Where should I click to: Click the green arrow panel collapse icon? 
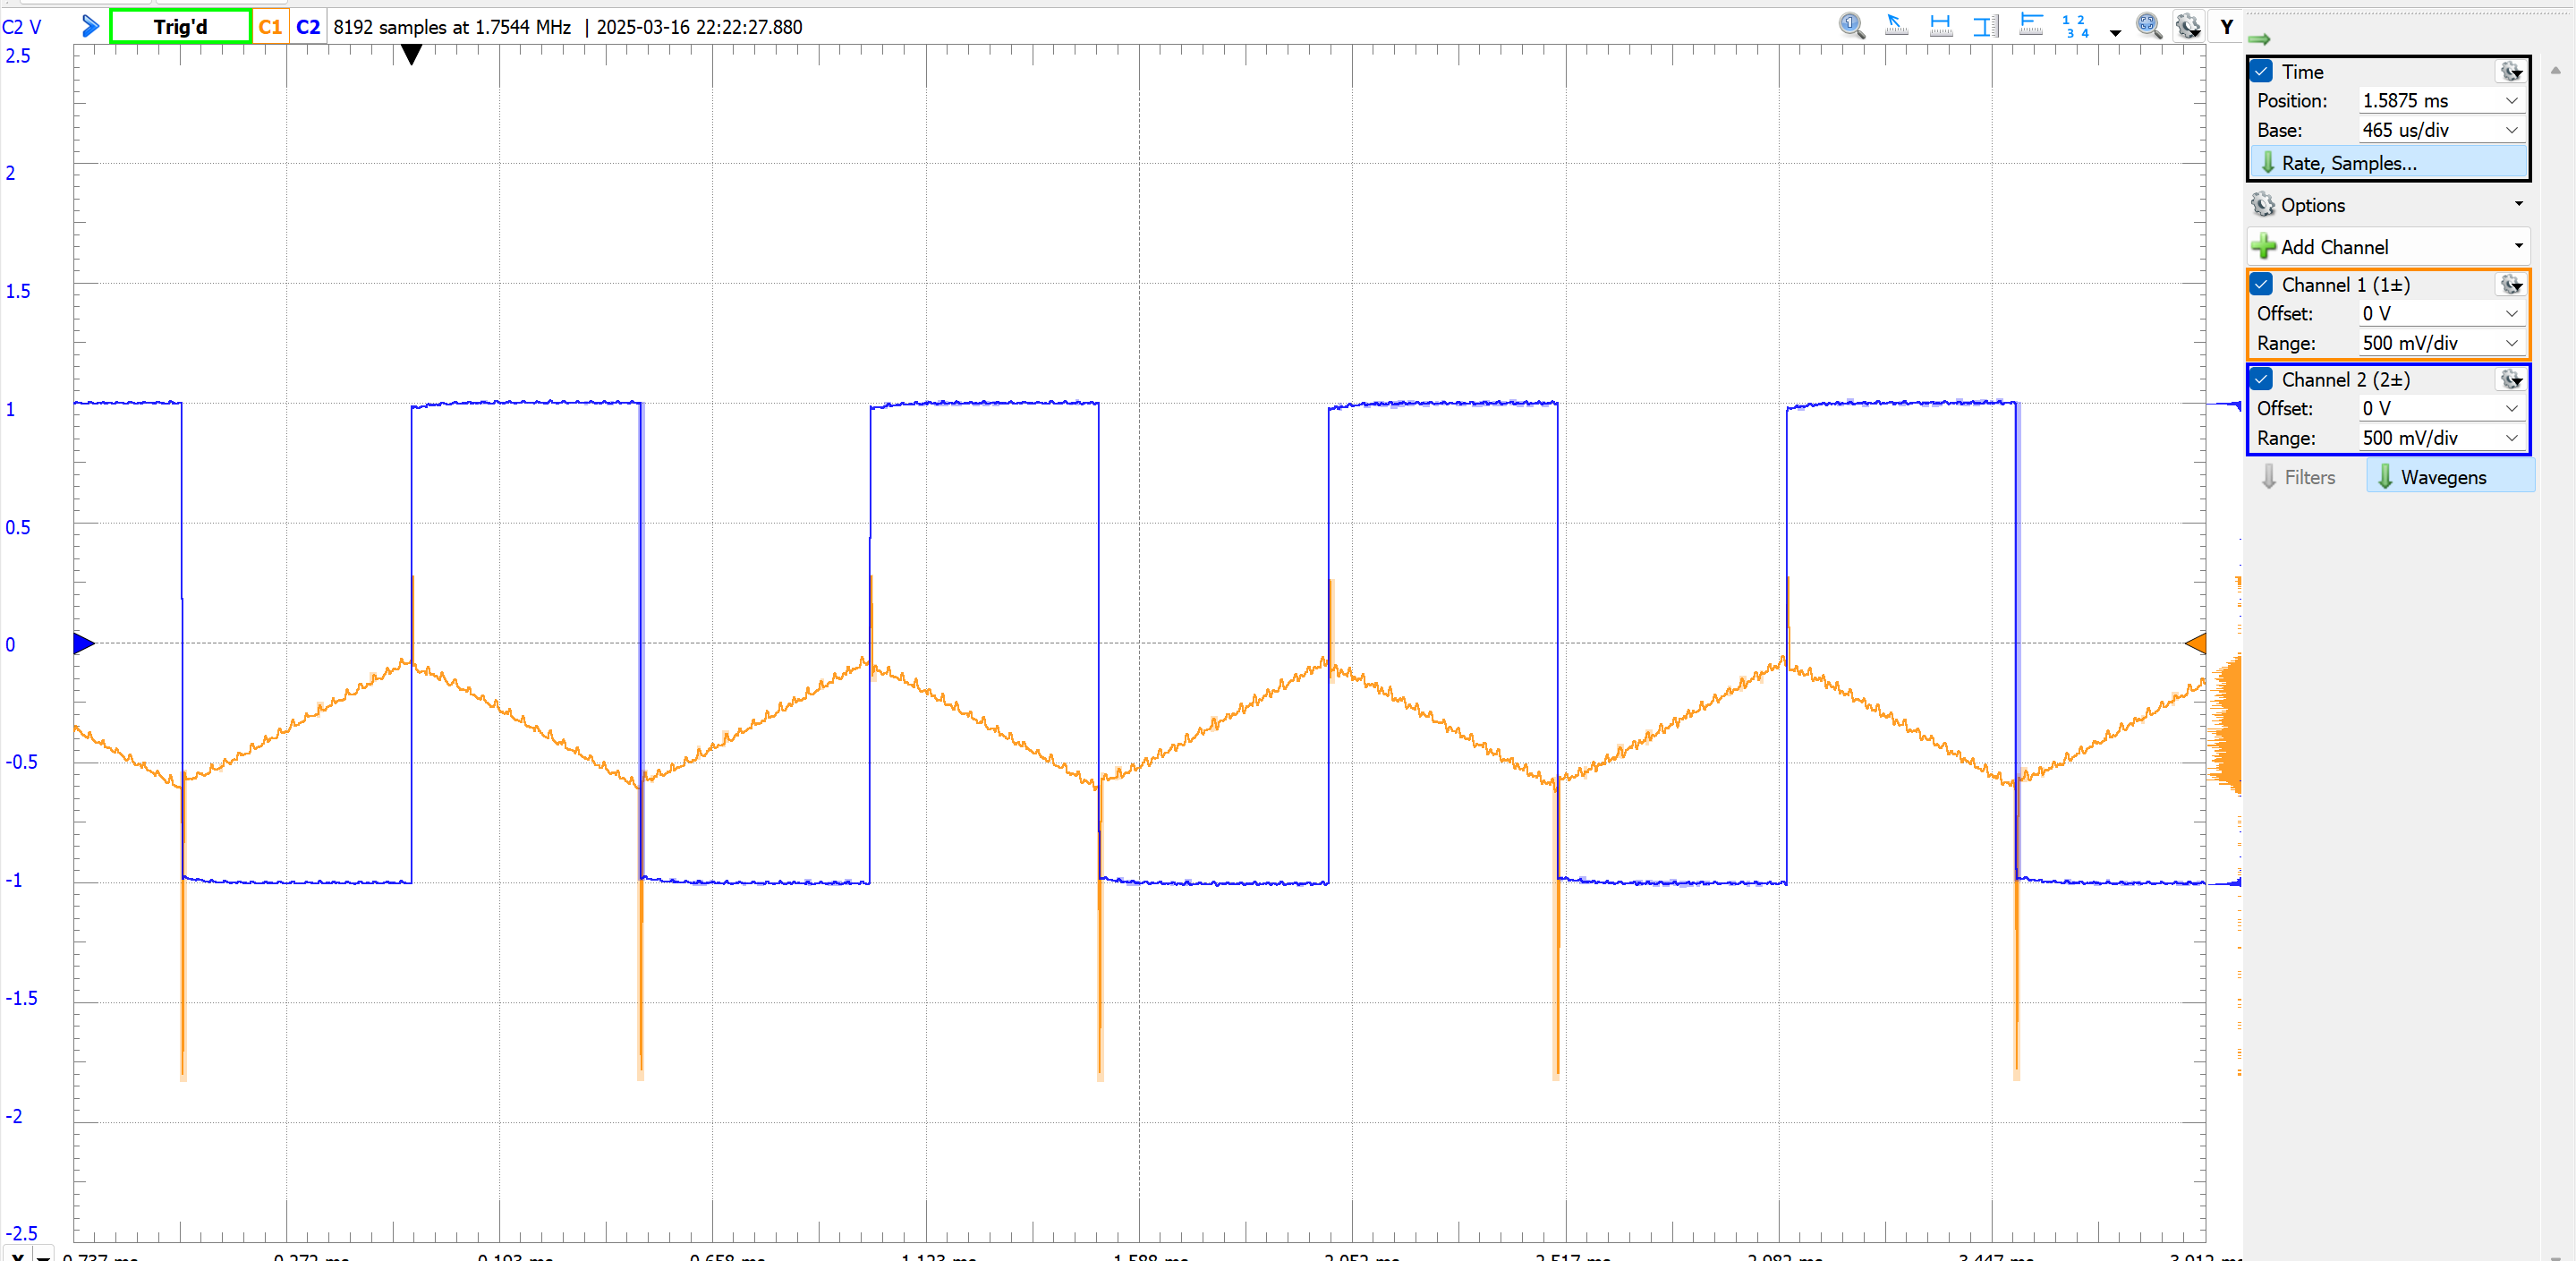point(2259,39)
